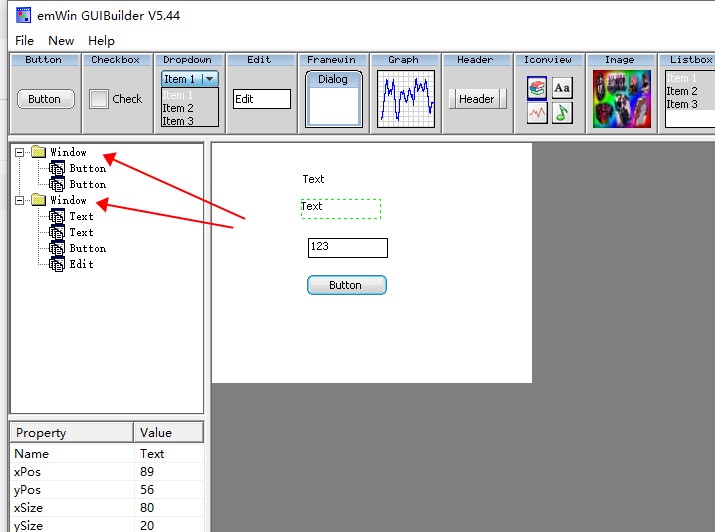
Task: Edit the xSize value 80
Action: pyautogui.click(x=169, y=507)
